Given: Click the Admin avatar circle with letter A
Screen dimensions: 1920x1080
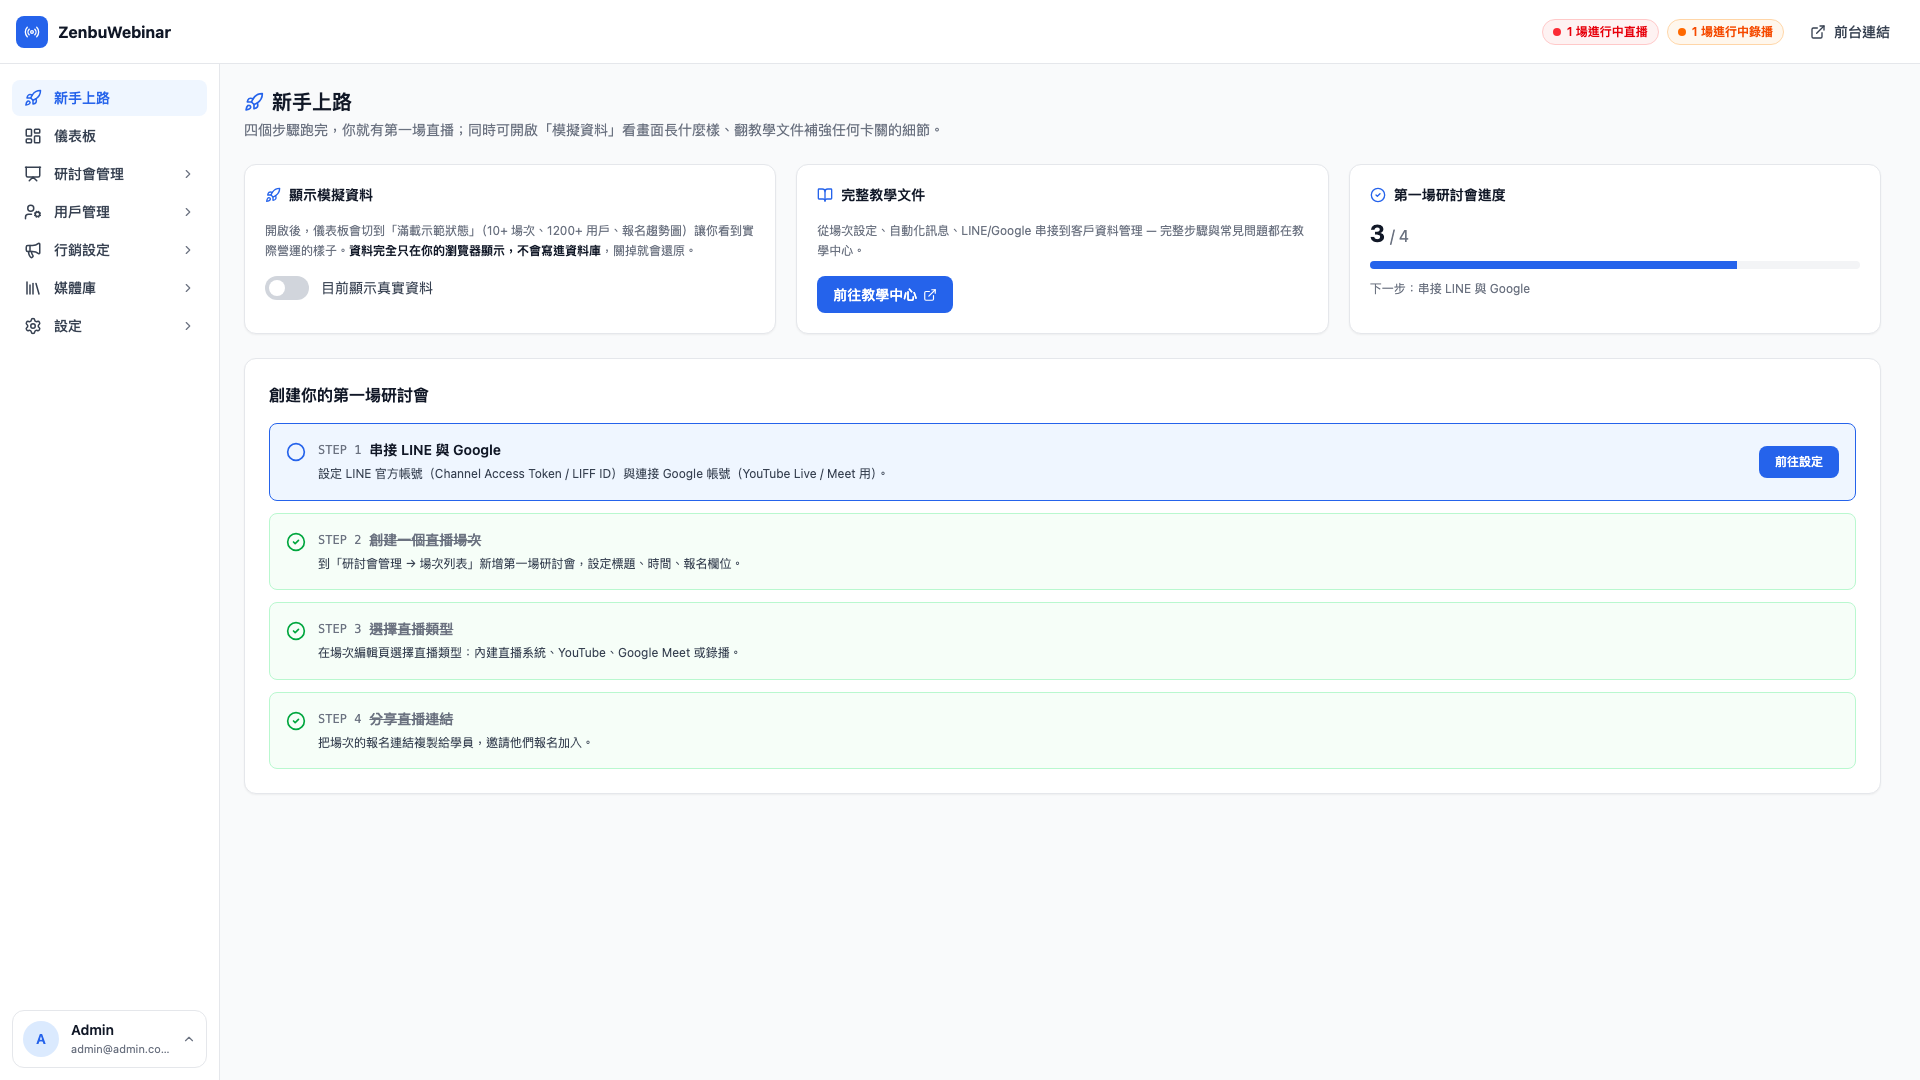Looking at the screenshot, I should click(41, 1039).
